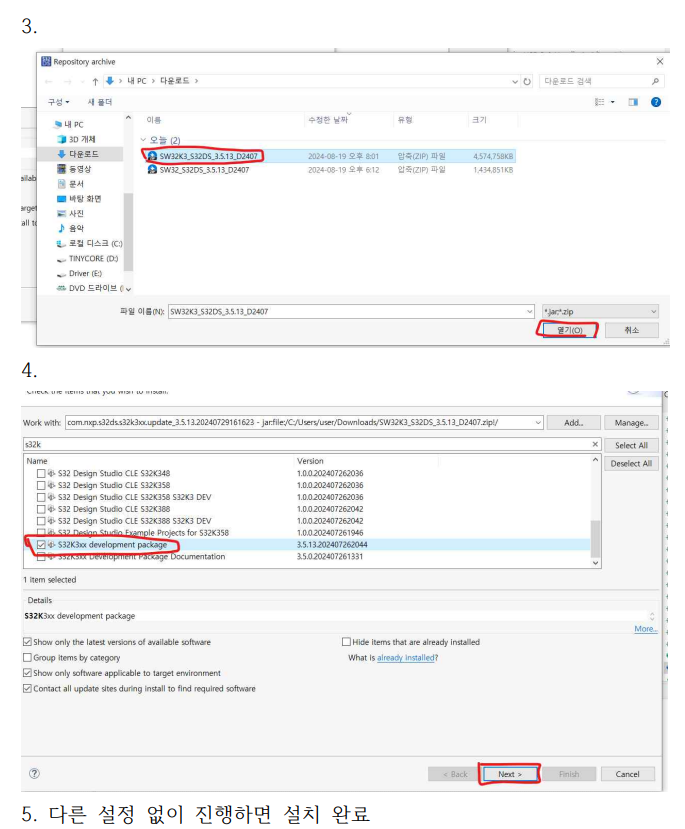
Task: Open the help question mark in file dialog
Action: (x=656, y=102)
